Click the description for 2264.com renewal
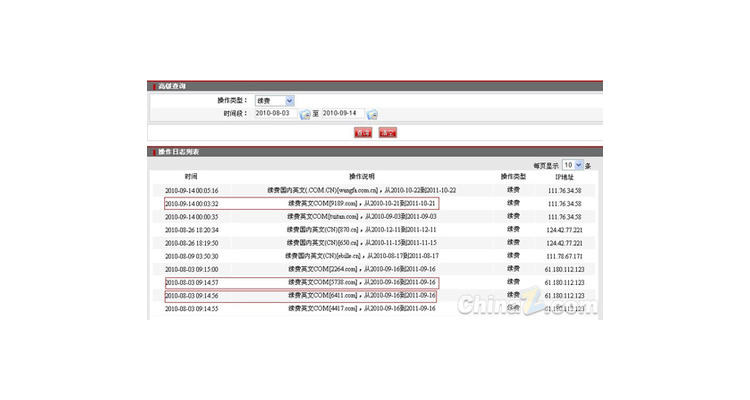 coord(362,269)
